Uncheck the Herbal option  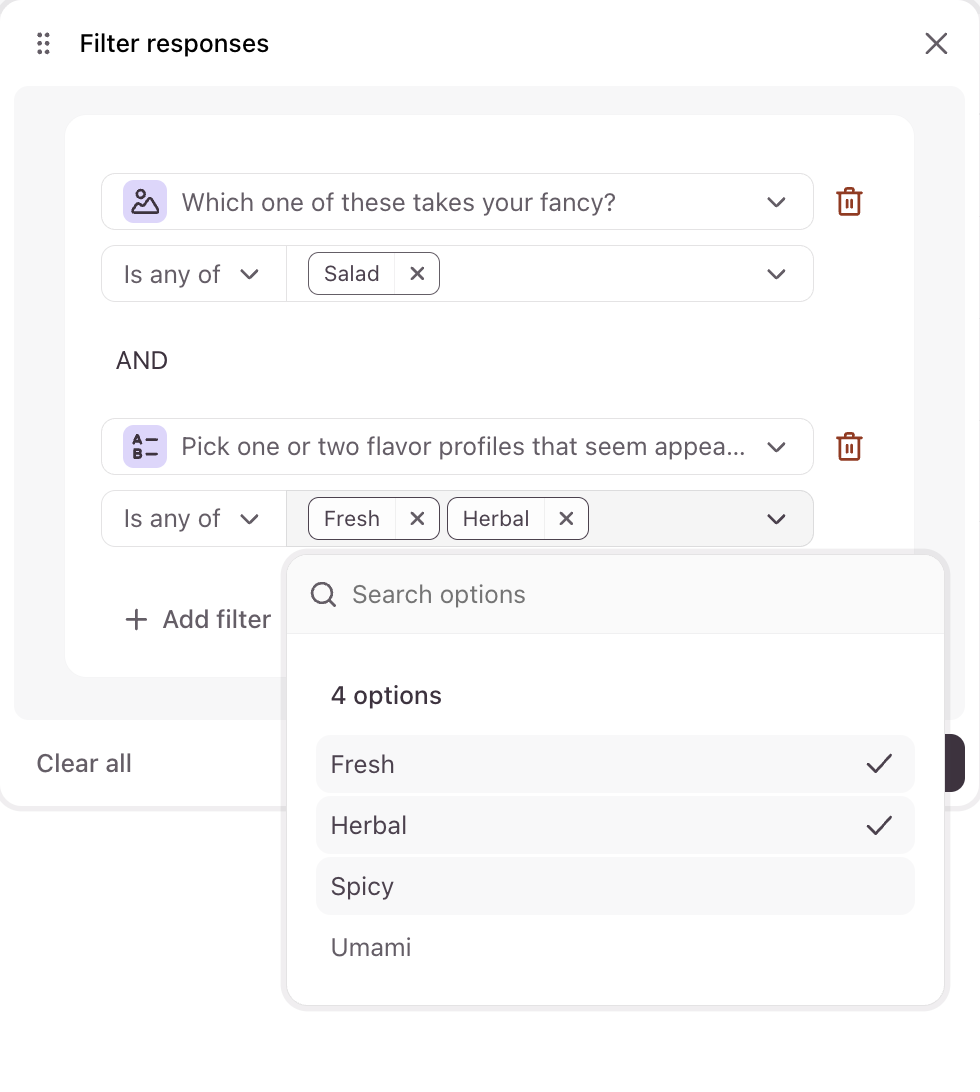click(614, 826)
